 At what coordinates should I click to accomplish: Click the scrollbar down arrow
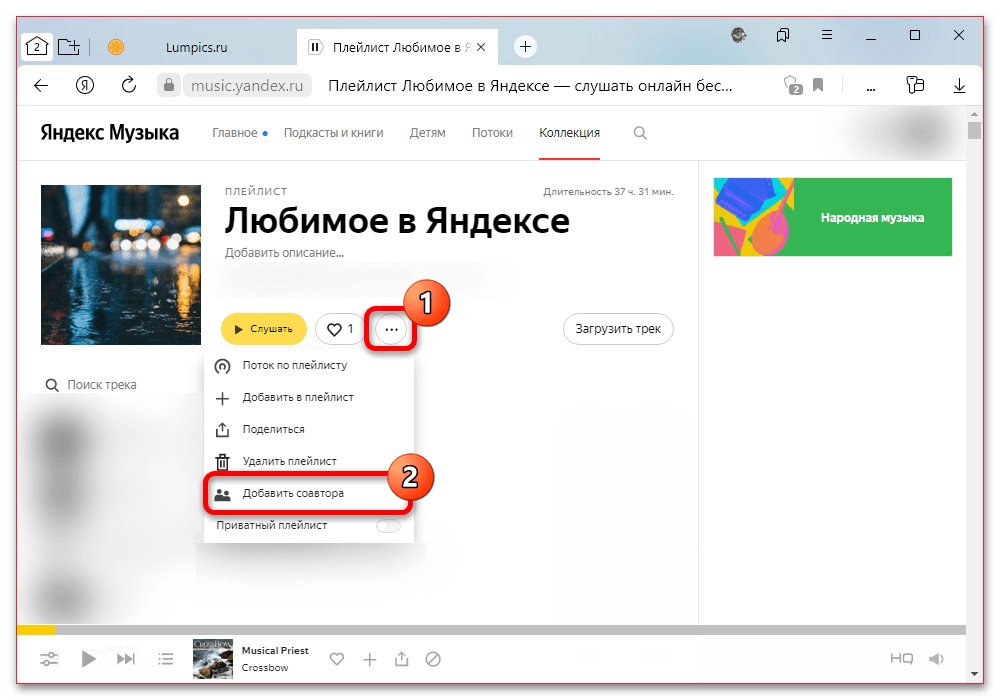(974, 673)
